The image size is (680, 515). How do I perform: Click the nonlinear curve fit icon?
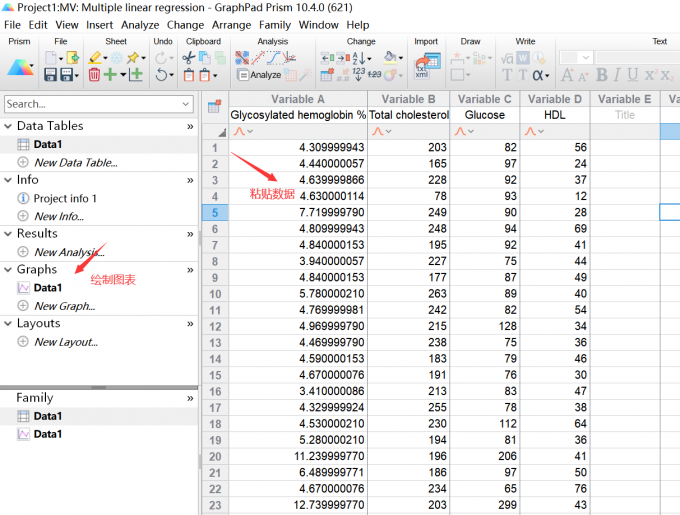274,58
